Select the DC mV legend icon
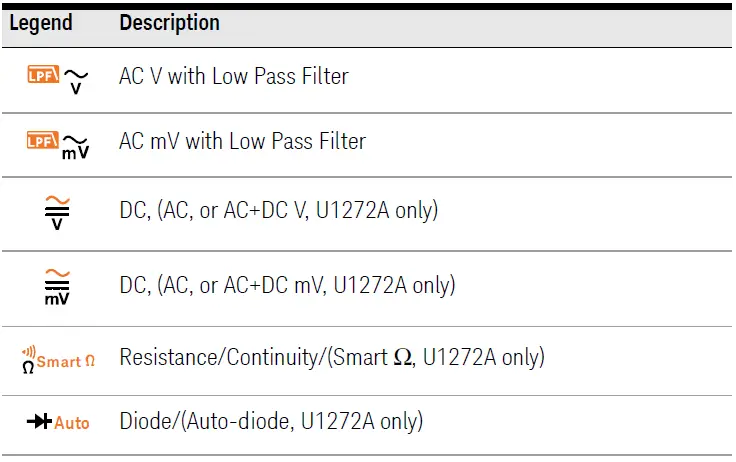736x462 pixels. click(59, 285)
